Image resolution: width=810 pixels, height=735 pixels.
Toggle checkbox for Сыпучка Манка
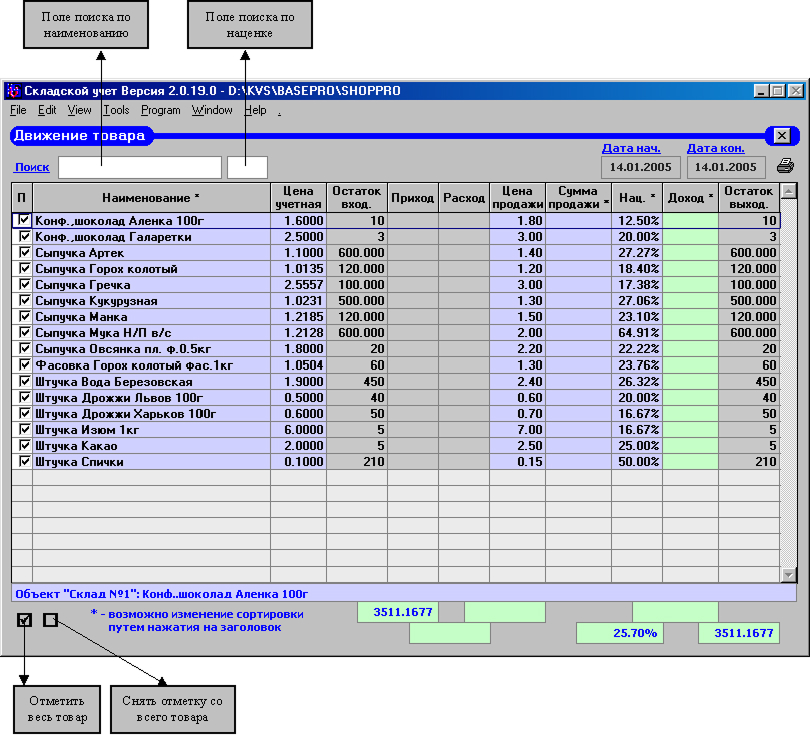point(24,316)
